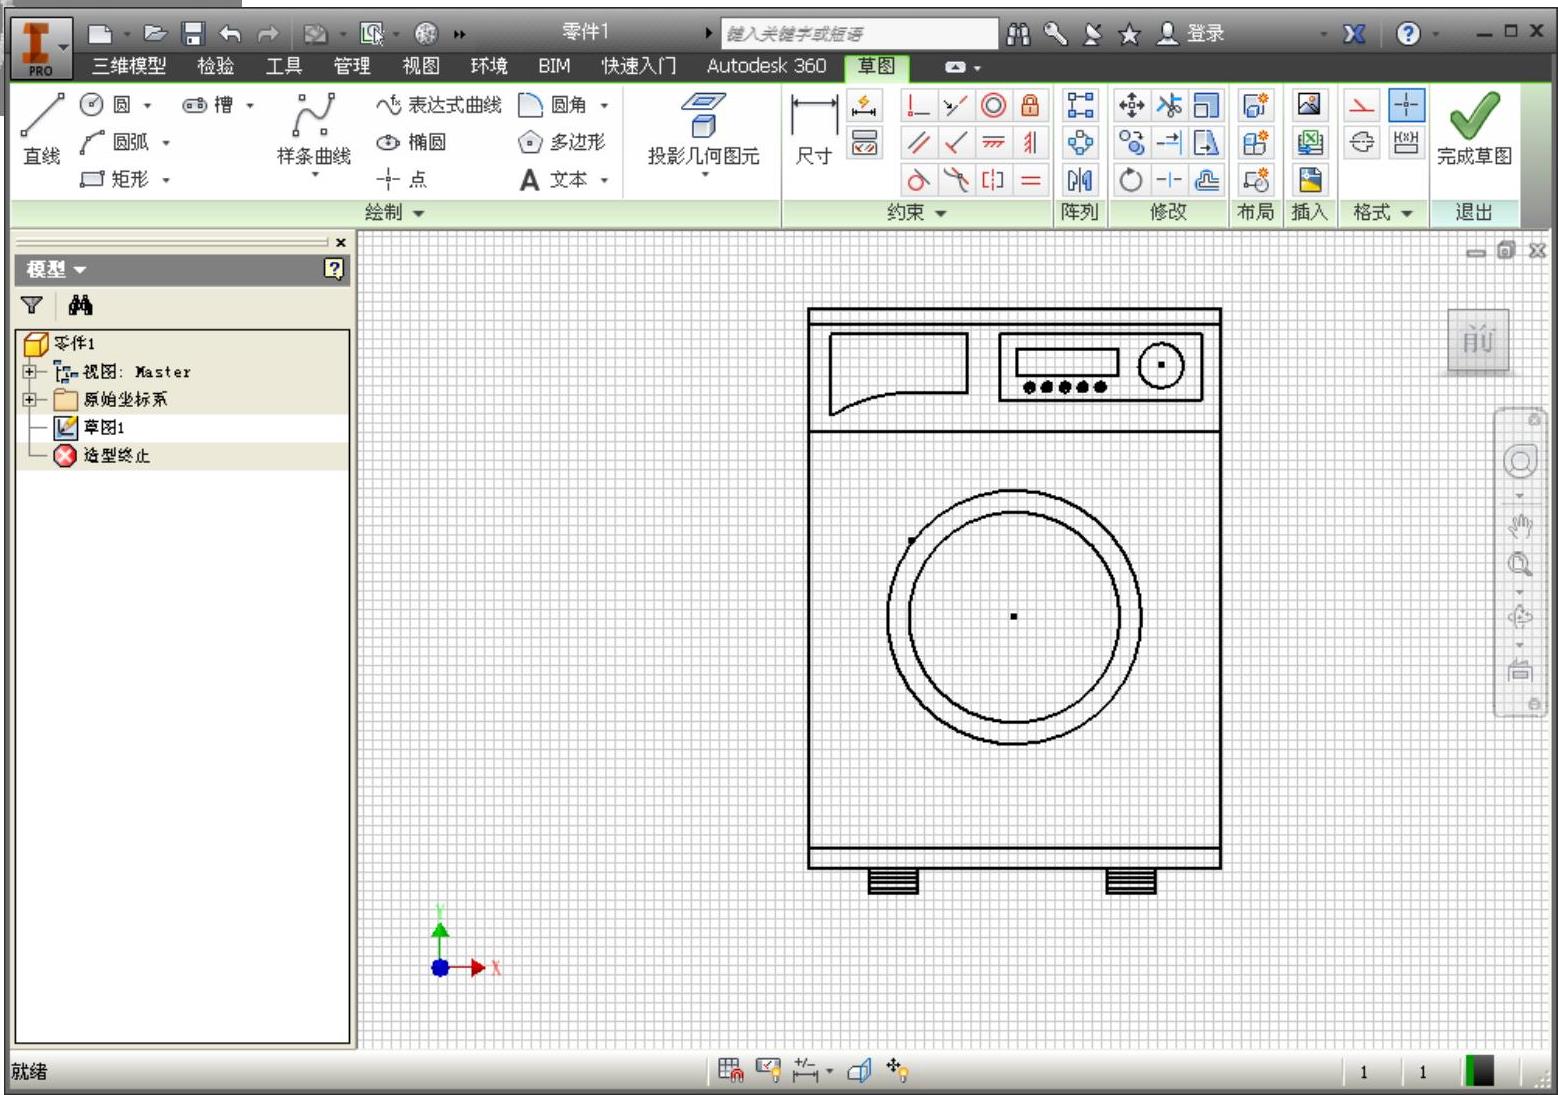Open the 工具 ribbon tab
This screenshot has height=1095, width=1558.
coord(284,66)
